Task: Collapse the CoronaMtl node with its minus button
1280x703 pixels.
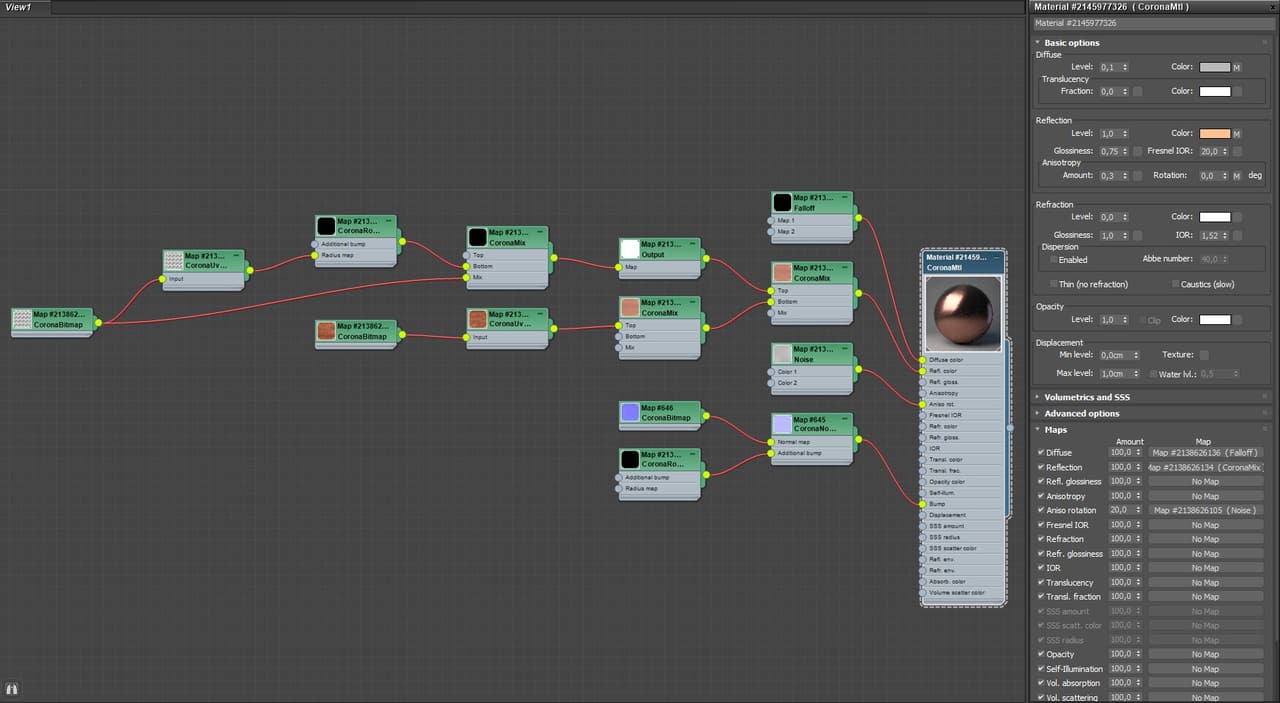Action: [x=998, y=257]
